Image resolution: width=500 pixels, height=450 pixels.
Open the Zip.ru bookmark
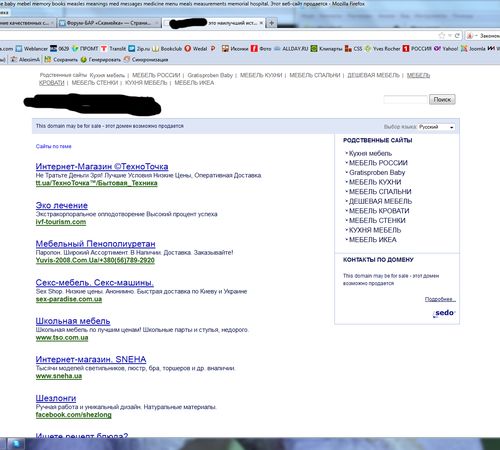139,49
